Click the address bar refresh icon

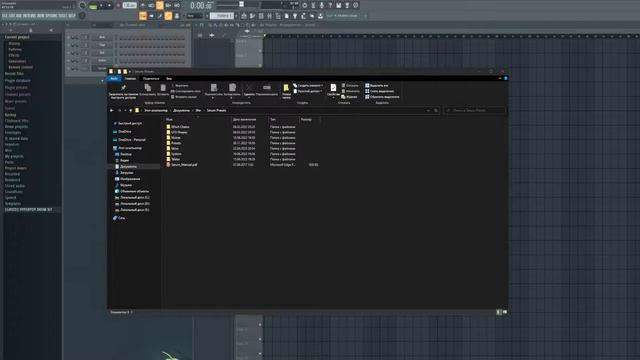(436, 111)
